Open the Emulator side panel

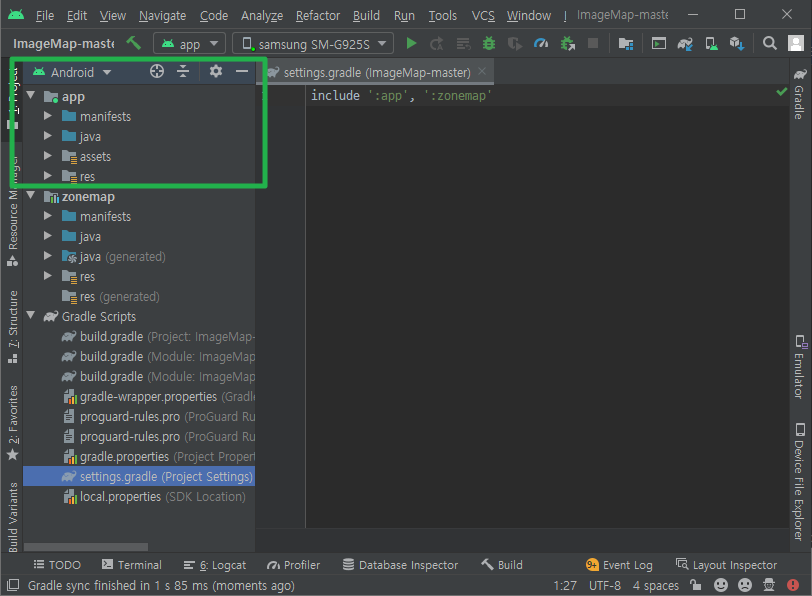[799, 367]
